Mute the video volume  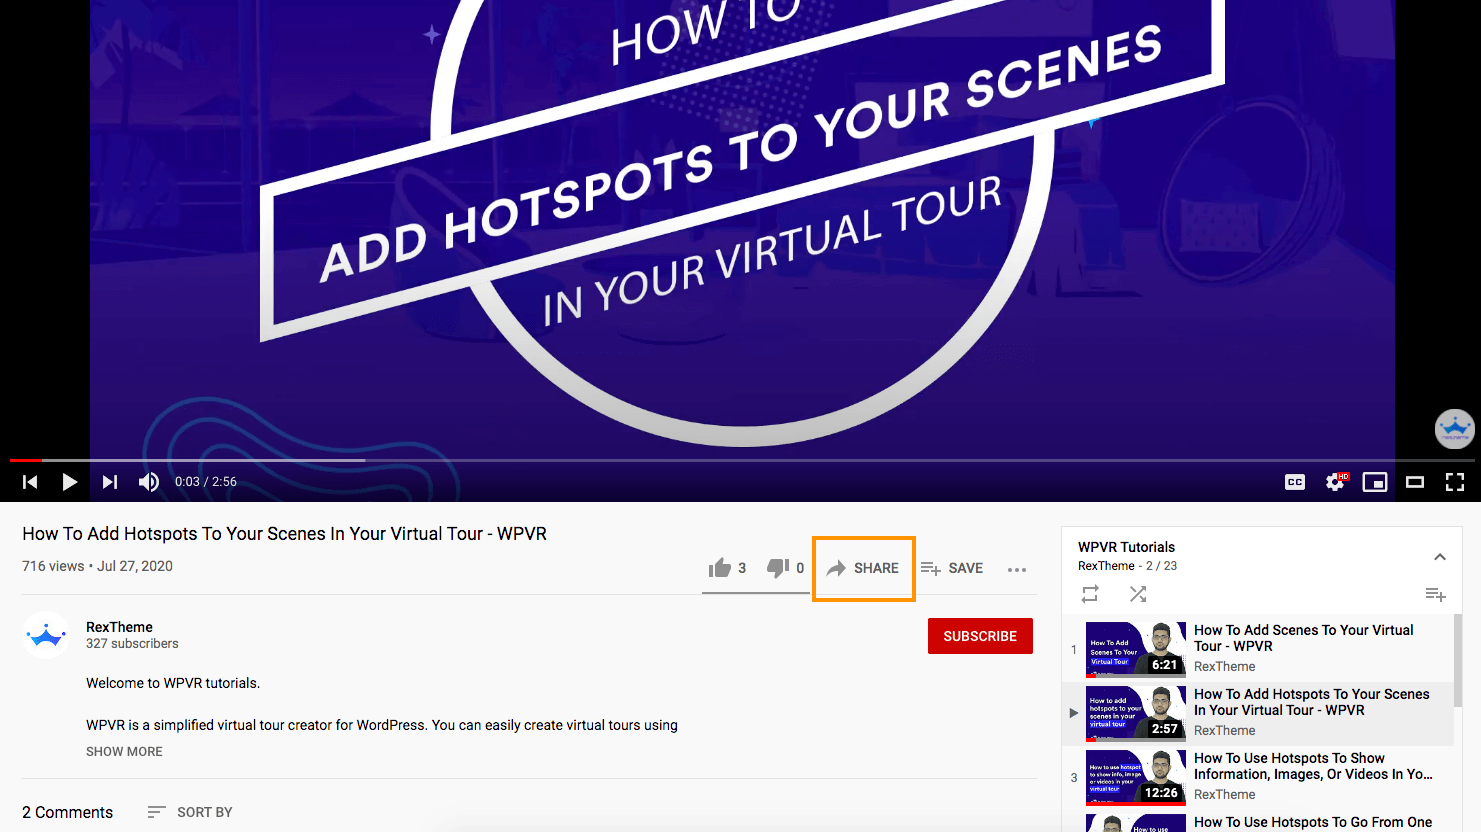point(149,482)
